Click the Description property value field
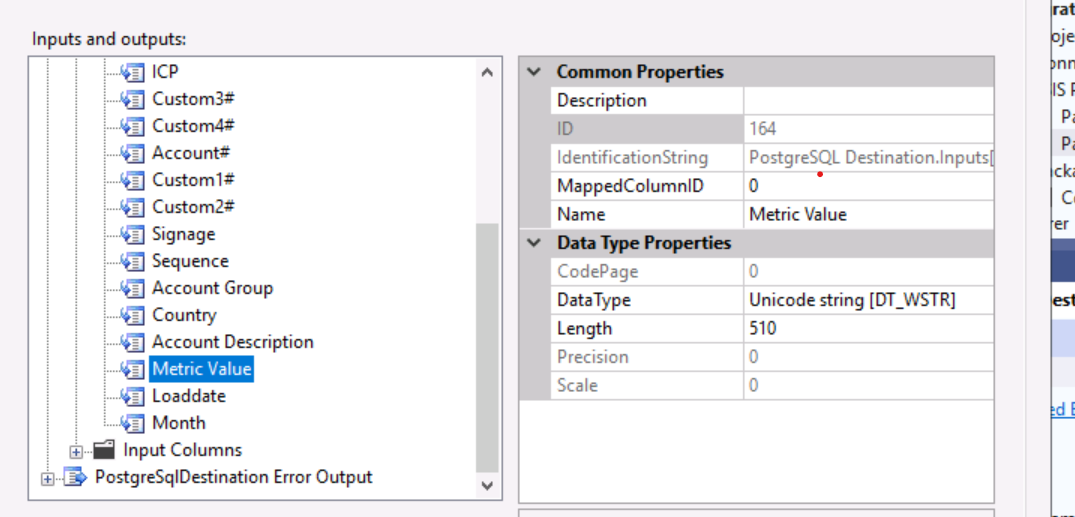 click(868, 100)
